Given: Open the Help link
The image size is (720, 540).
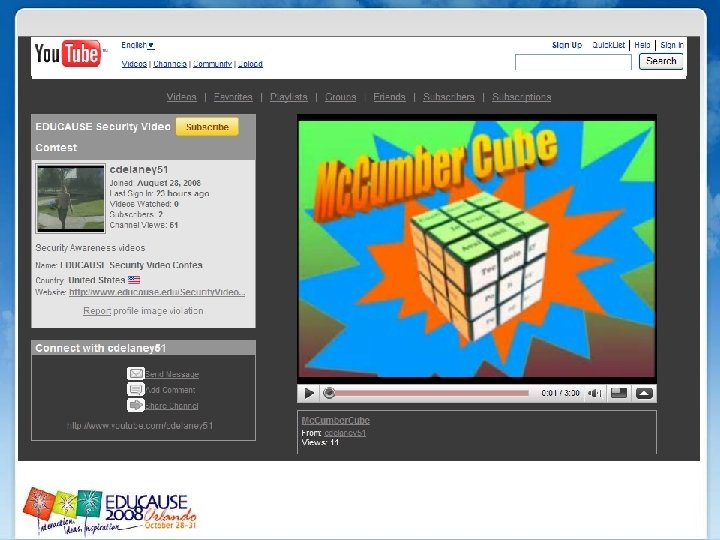Looking at the screenshot, I should (642, 45).
